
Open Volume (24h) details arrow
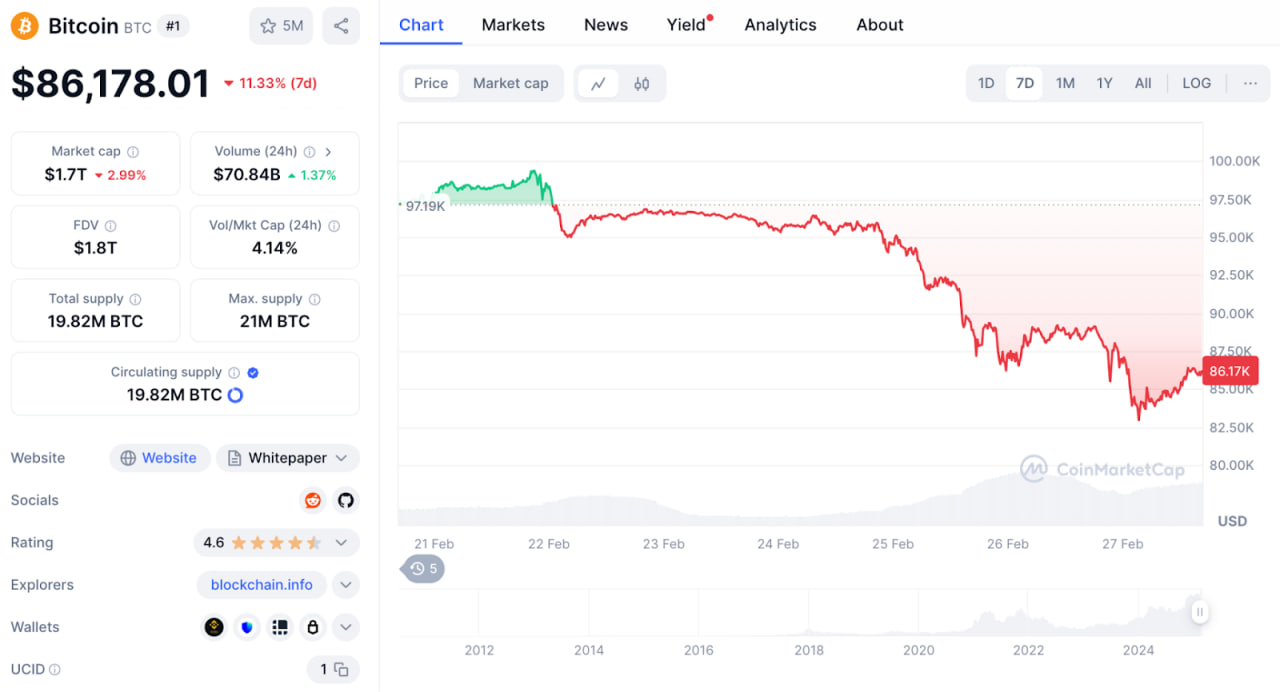[328, 152]
